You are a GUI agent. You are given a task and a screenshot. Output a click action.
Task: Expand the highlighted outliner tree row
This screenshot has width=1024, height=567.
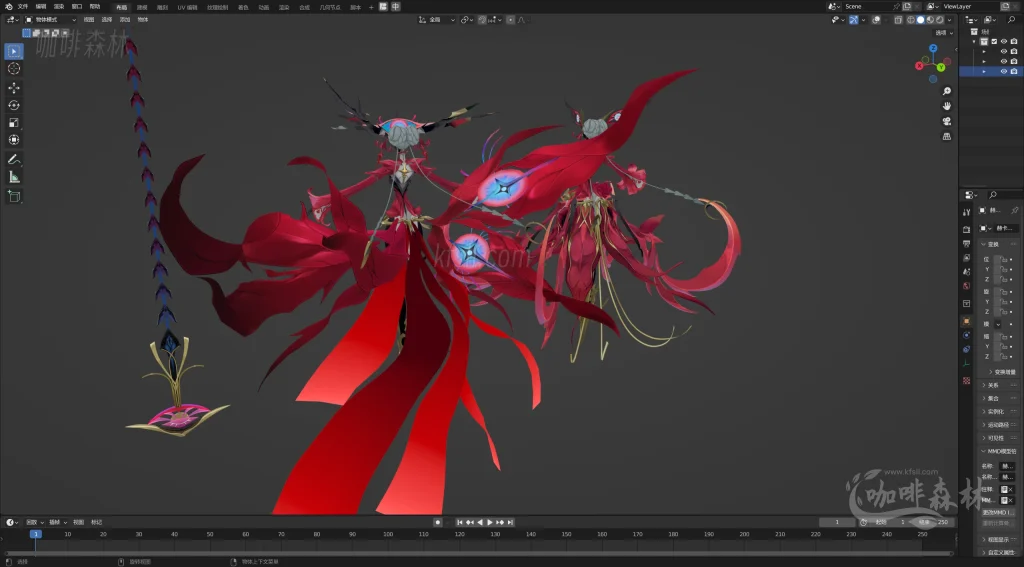pyautogui.click(x=984, y=71)
